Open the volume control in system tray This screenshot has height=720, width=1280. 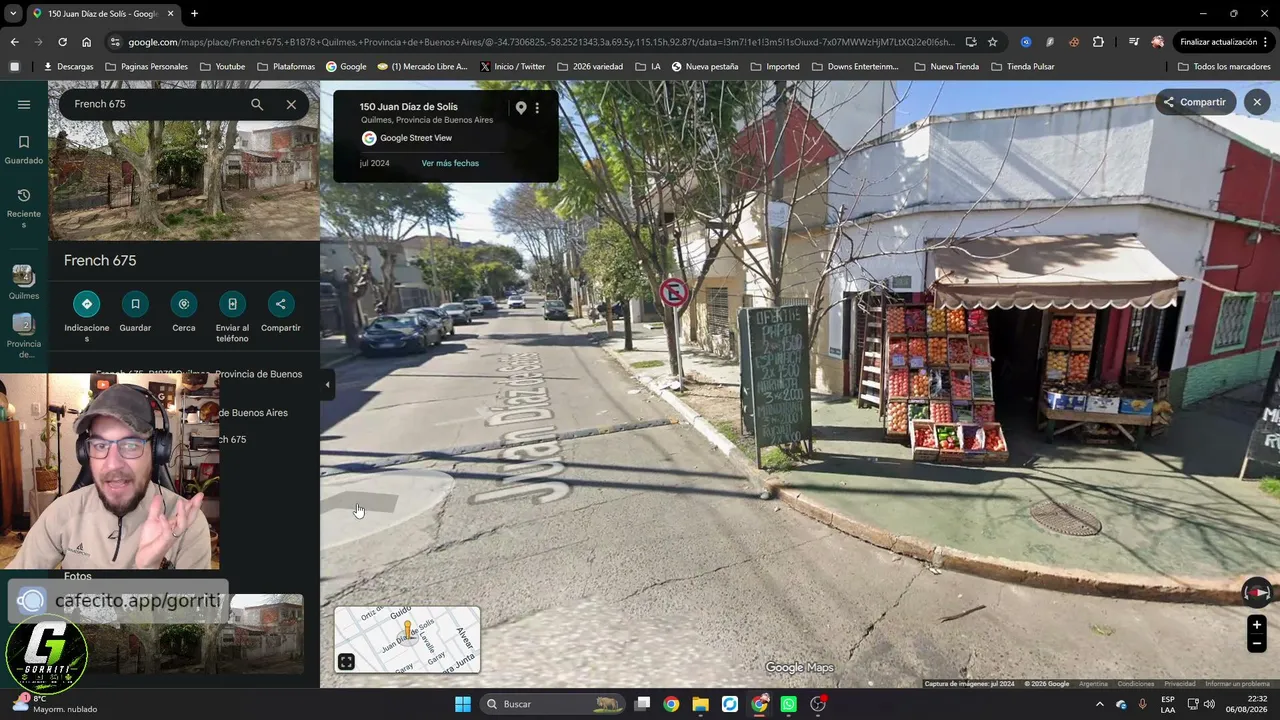pos(1208,704)
